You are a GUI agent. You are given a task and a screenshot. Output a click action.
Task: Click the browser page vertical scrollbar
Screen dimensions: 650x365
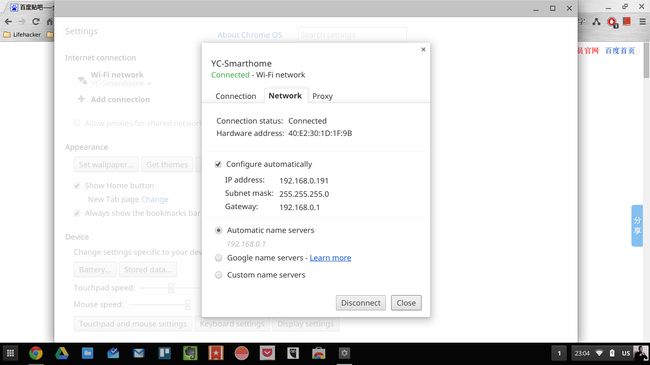coord(646,60)
